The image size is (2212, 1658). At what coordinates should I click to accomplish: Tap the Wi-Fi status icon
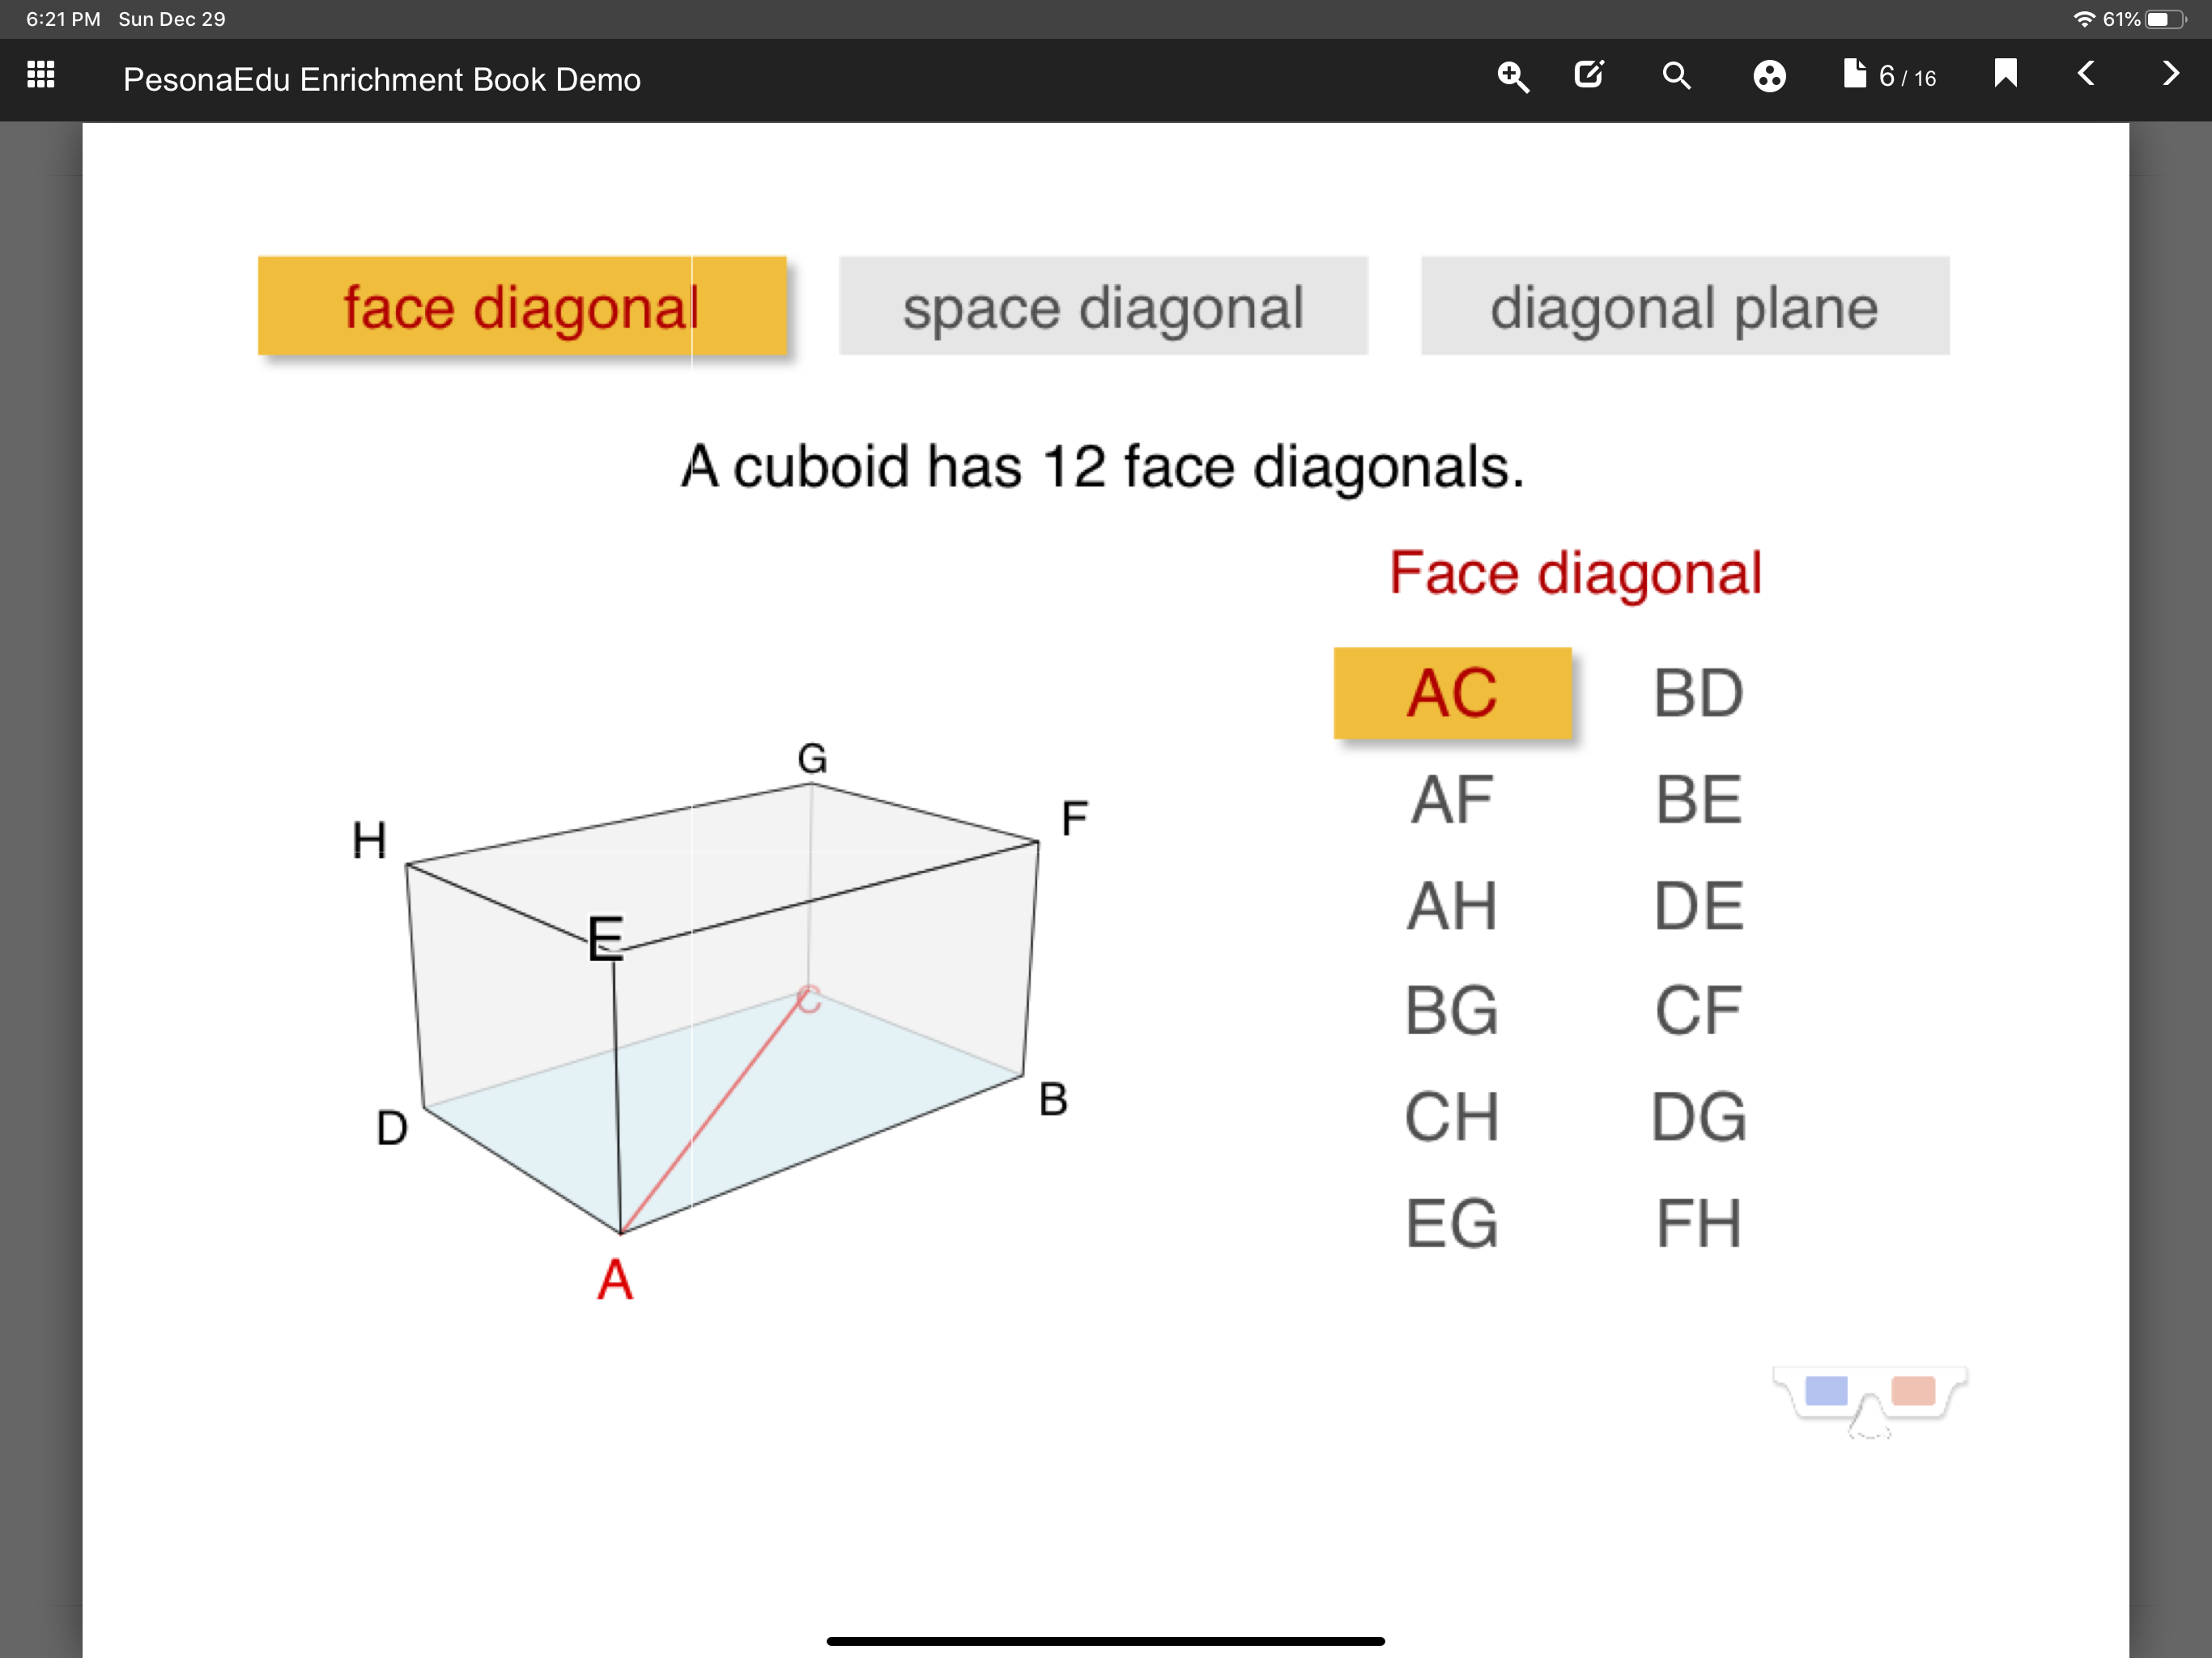point(2084,19)
